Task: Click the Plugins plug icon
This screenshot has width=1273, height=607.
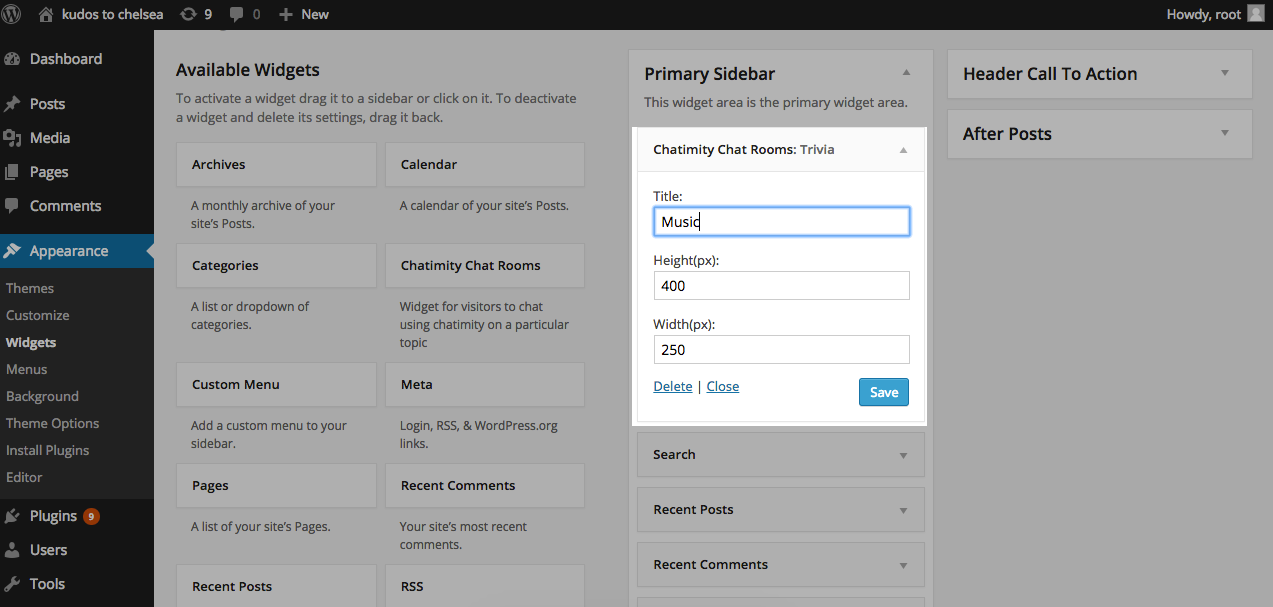Action: point(12,516)
